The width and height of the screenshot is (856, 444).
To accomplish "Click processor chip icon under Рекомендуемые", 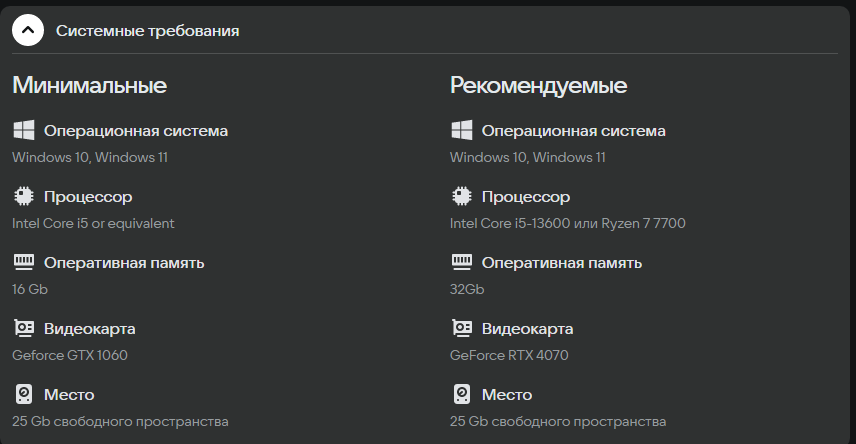I will [461, 196].
